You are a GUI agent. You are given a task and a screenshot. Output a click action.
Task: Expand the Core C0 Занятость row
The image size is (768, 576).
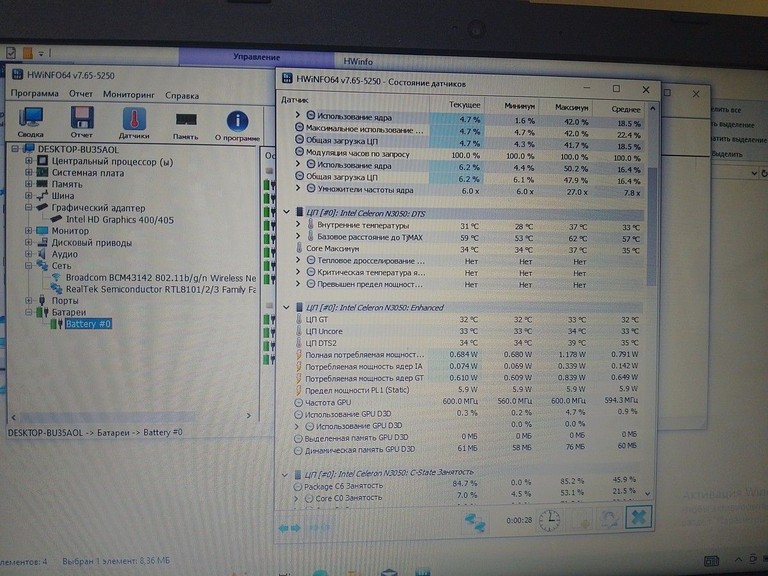[x=297, y=498]
